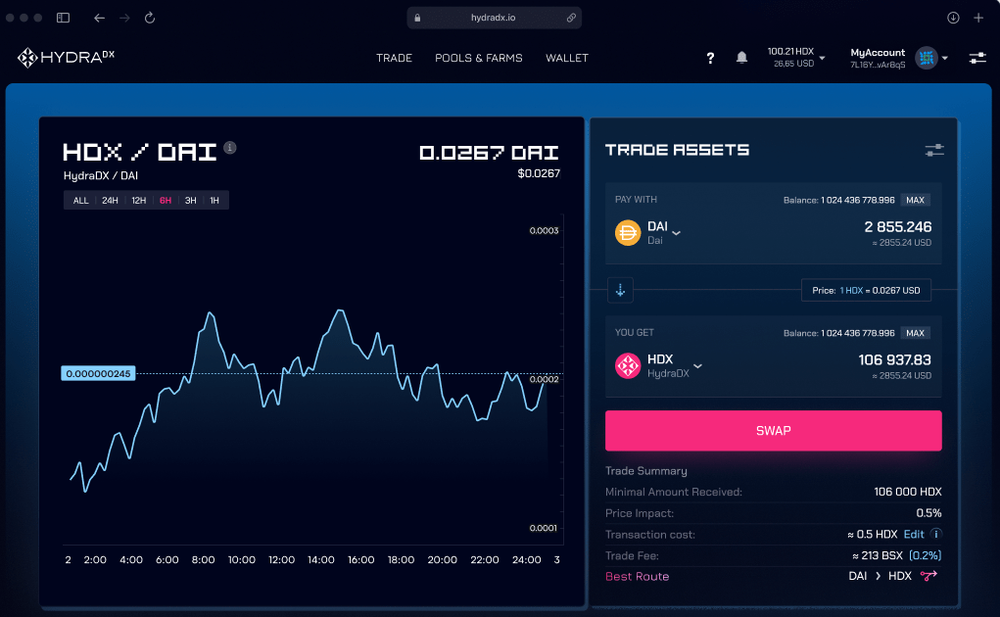Click Edit next to Transaction cost
The height and width of the screenshot is (617, 1000).
coord(916,534)
